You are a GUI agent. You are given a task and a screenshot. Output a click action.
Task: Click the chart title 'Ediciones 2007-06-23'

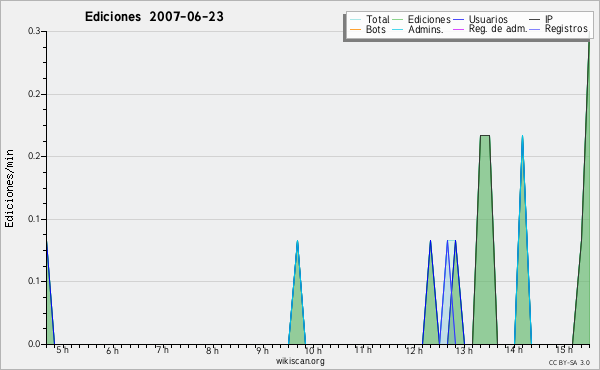(154, 17)
